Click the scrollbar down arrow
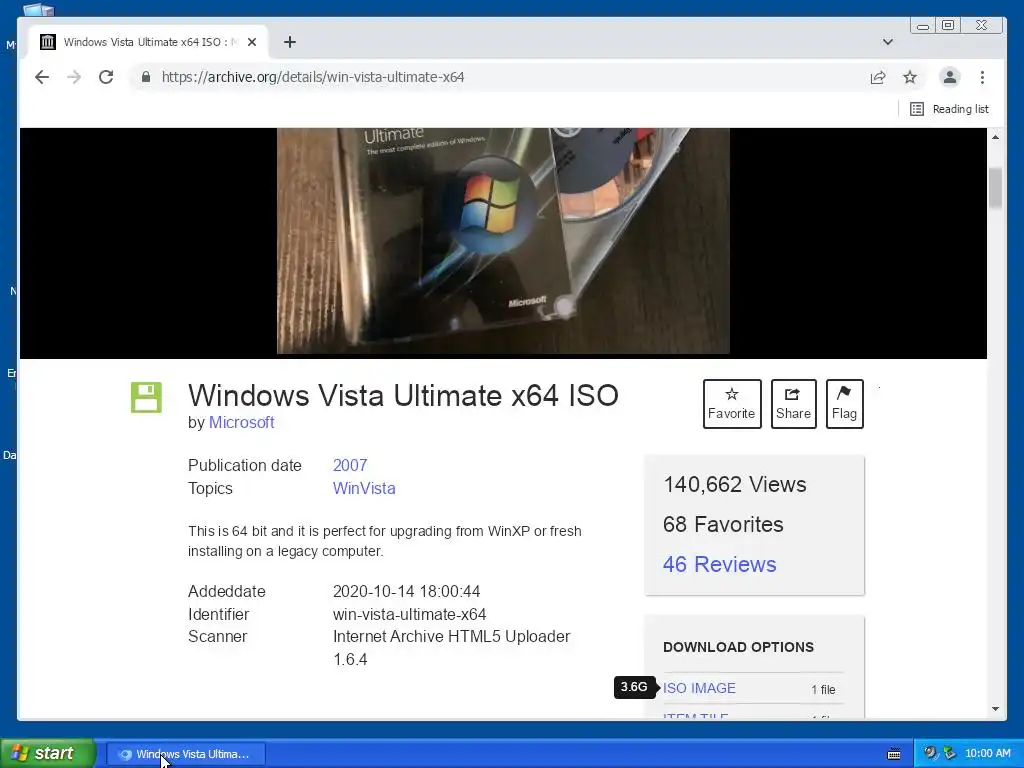Viewport: 1024px width, 768px height. pyautogui.click(x=995, y=709)
